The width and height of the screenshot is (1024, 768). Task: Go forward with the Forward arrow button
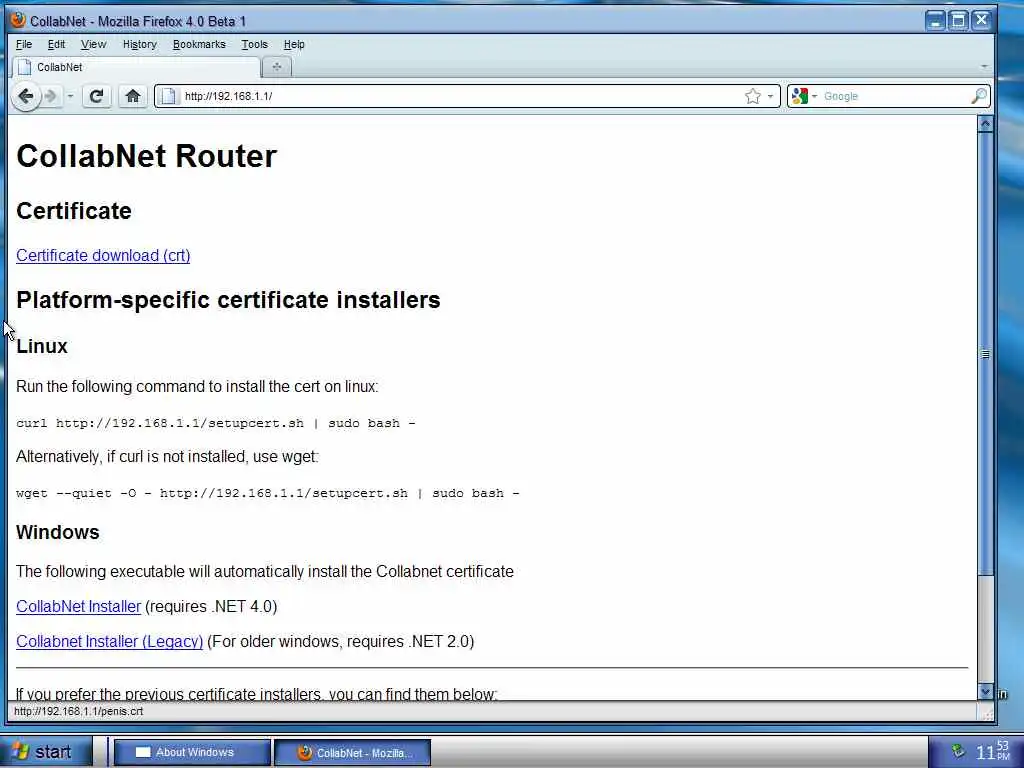tap(51, 97)
